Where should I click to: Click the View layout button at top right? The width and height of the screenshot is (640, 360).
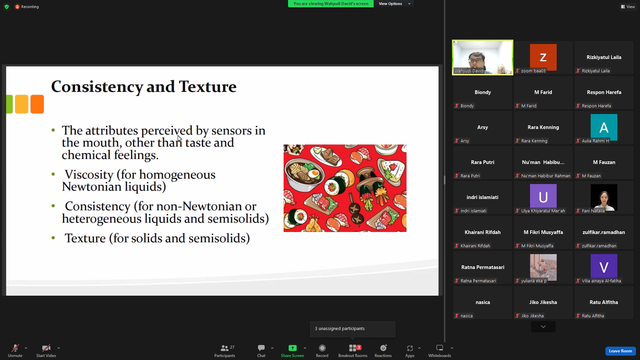point(628,7)
